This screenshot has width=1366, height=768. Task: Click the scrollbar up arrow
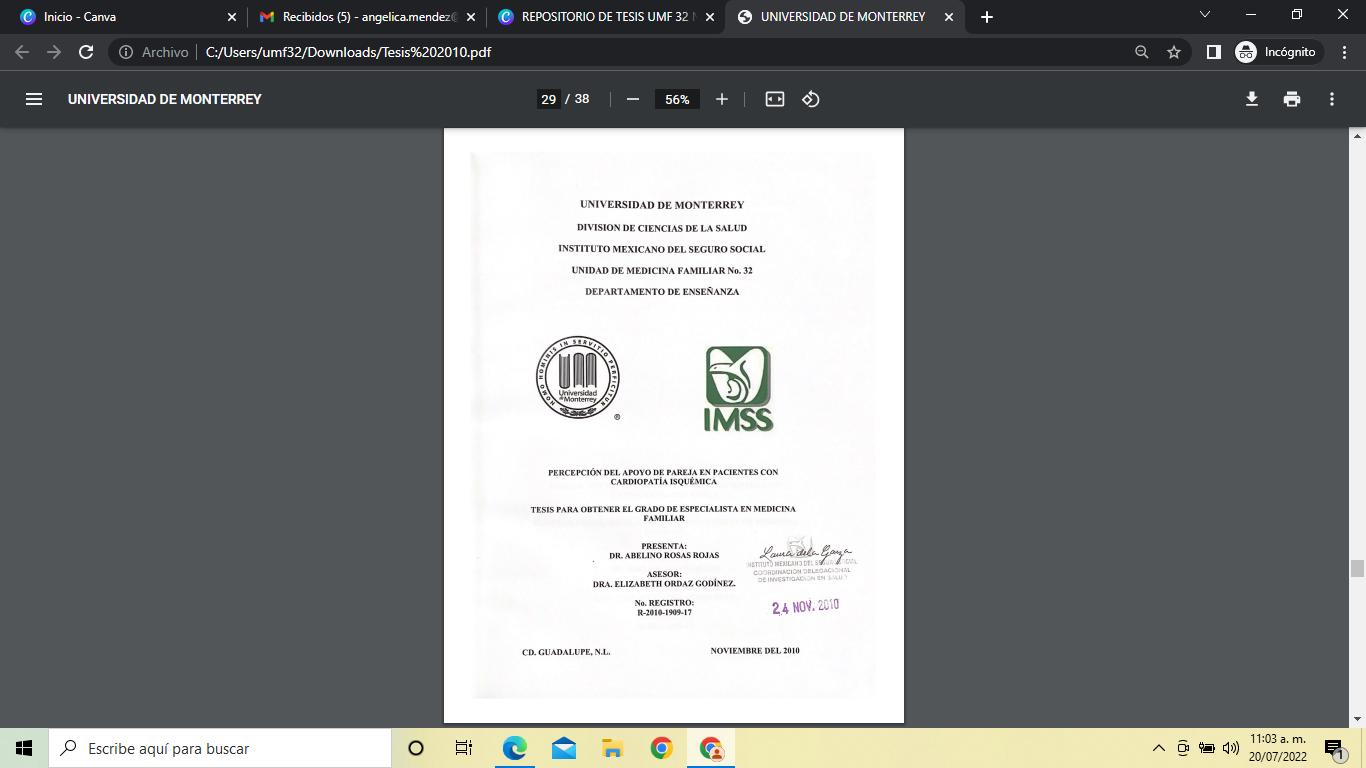point(1357,136)
